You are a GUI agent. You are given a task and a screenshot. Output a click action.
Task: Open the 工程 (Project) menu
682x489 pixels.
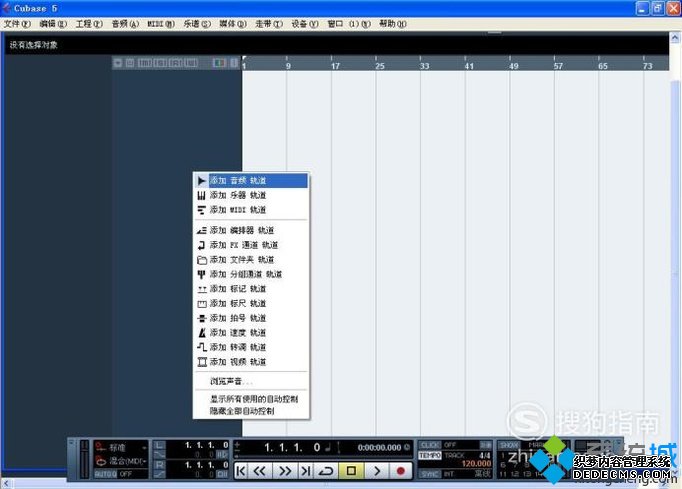coord(89,24)
